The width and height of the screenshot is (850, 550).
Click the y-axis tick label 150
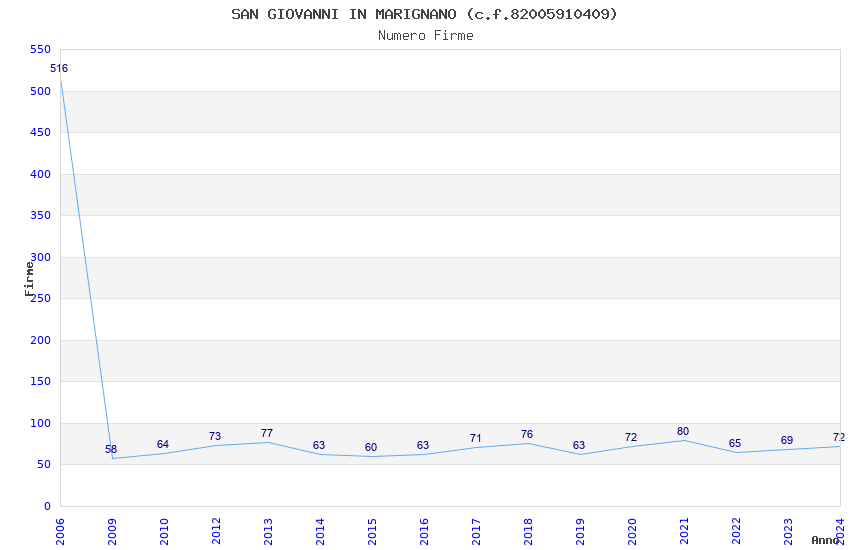41,381
